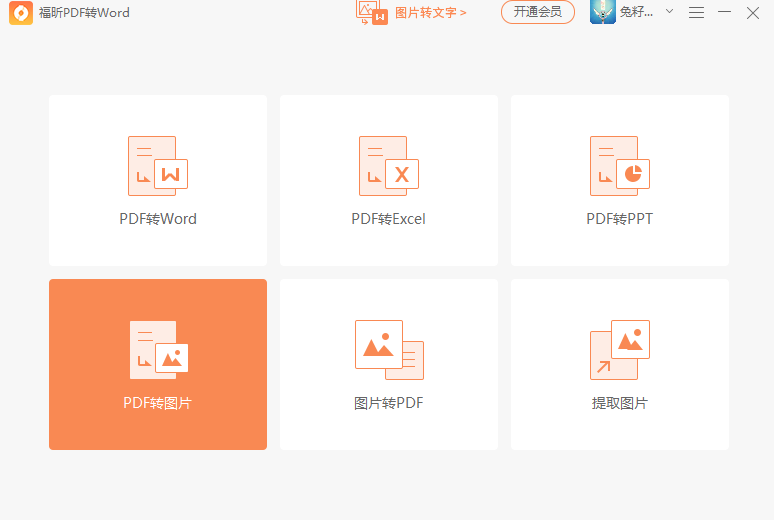Click the 图片转PDF label text
Image resolution: width=774 pixels, height=520 pixels.
(x=388, y=403)
